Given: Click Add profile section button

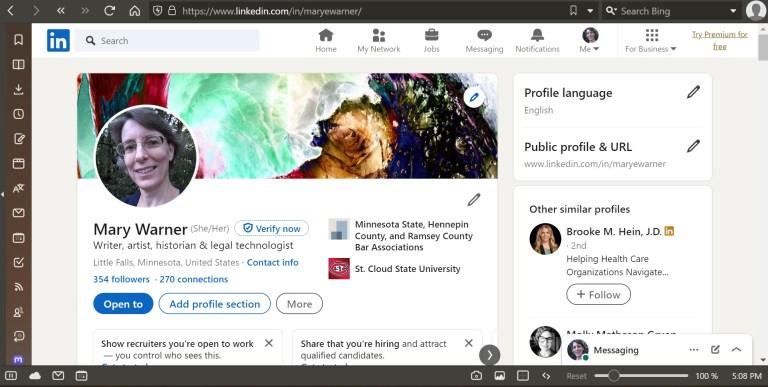Looking at the screenshot, I should (215, 304).
